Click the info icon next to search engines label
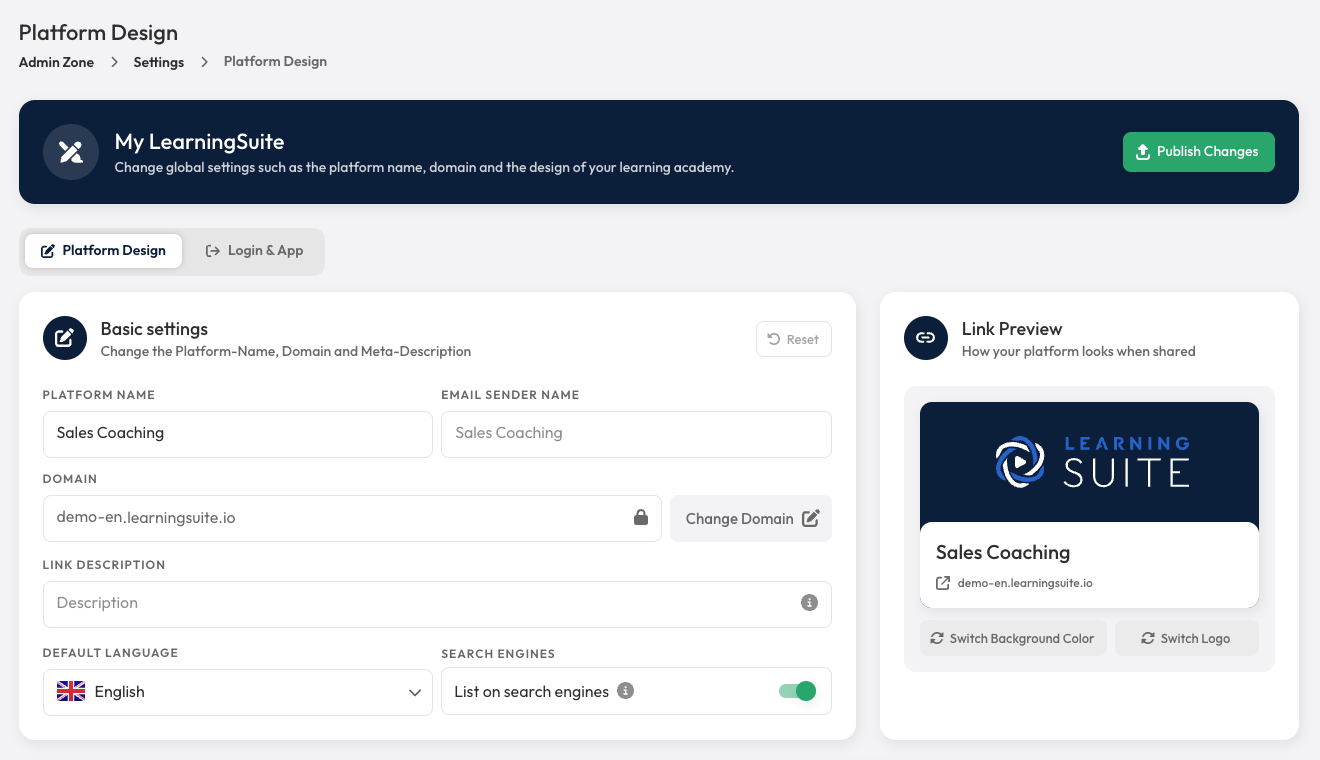The height and width of the screenshot is (760, 1320). point(626,691)
